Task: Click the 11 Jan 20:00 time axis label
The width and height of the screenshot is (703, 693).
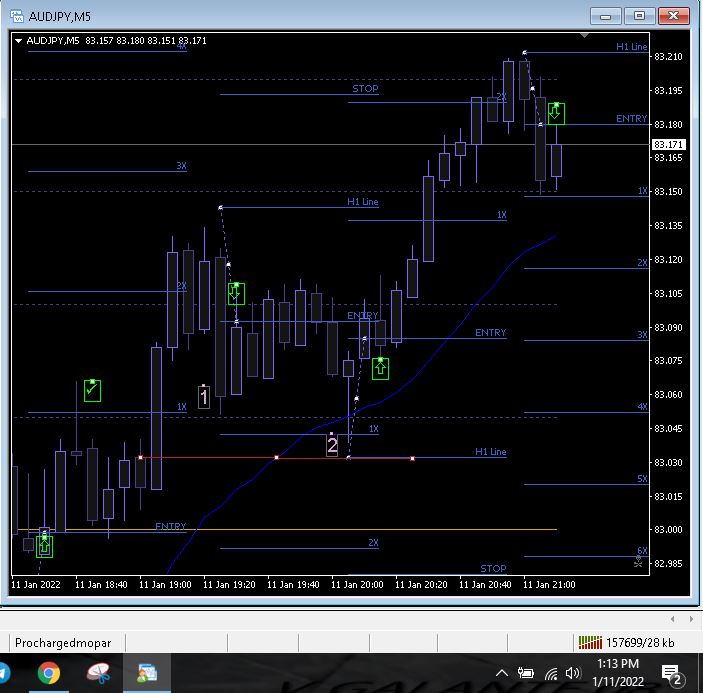Action: 357,585
